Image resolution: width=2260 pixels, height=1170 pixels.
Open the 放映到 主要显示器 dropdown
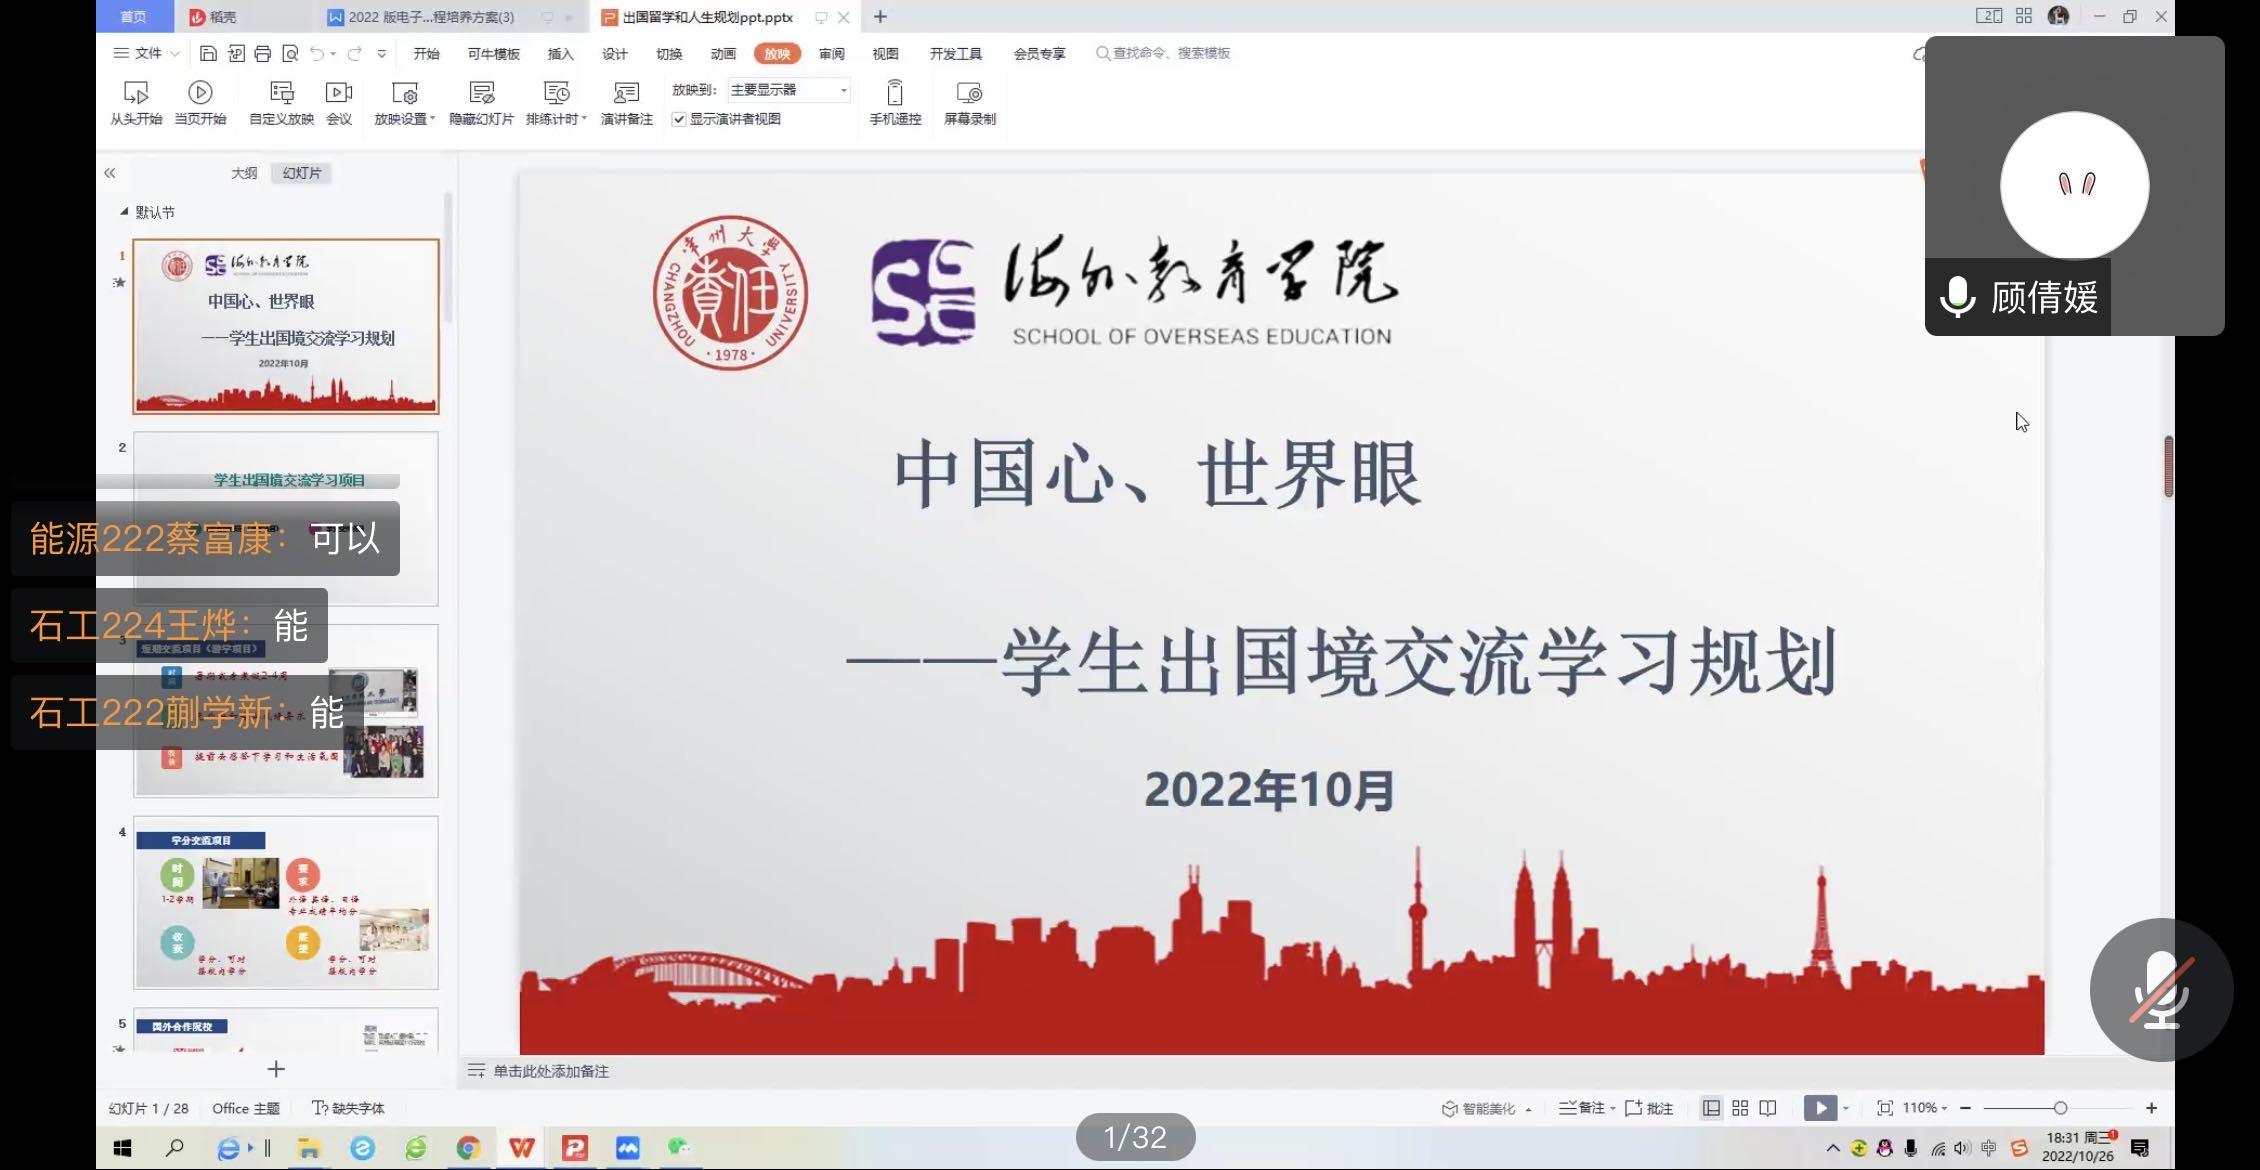(x=789, y=90)
